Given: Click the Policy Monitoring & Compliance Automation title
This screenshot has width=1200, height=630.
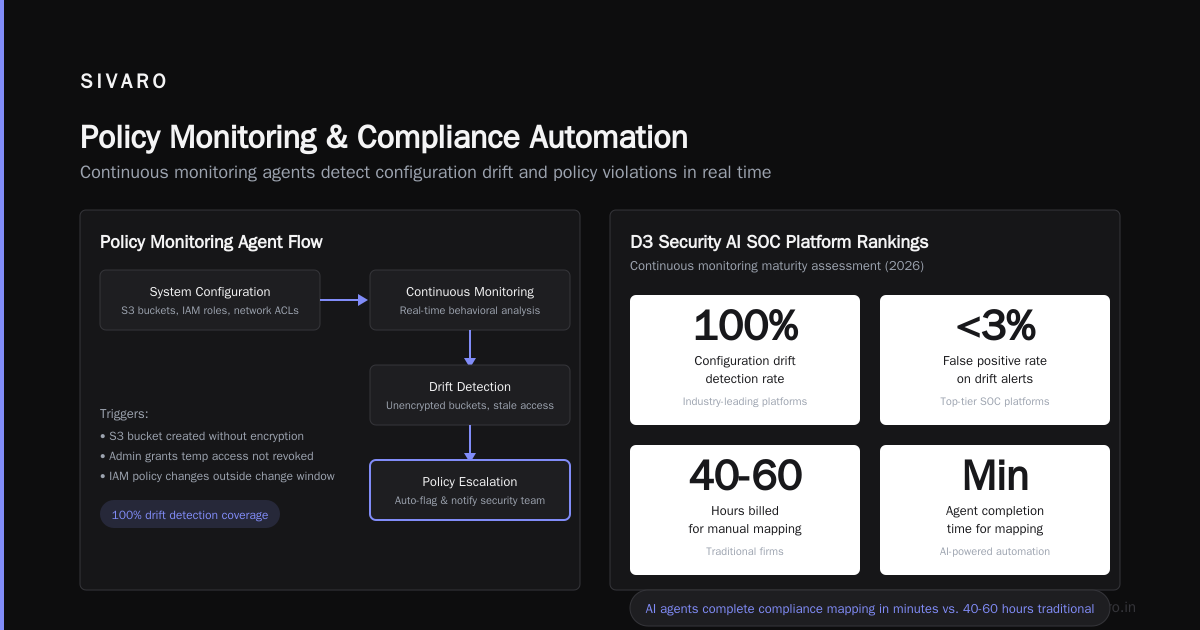Looking at the screenshot, I should [x=384, y=137].
